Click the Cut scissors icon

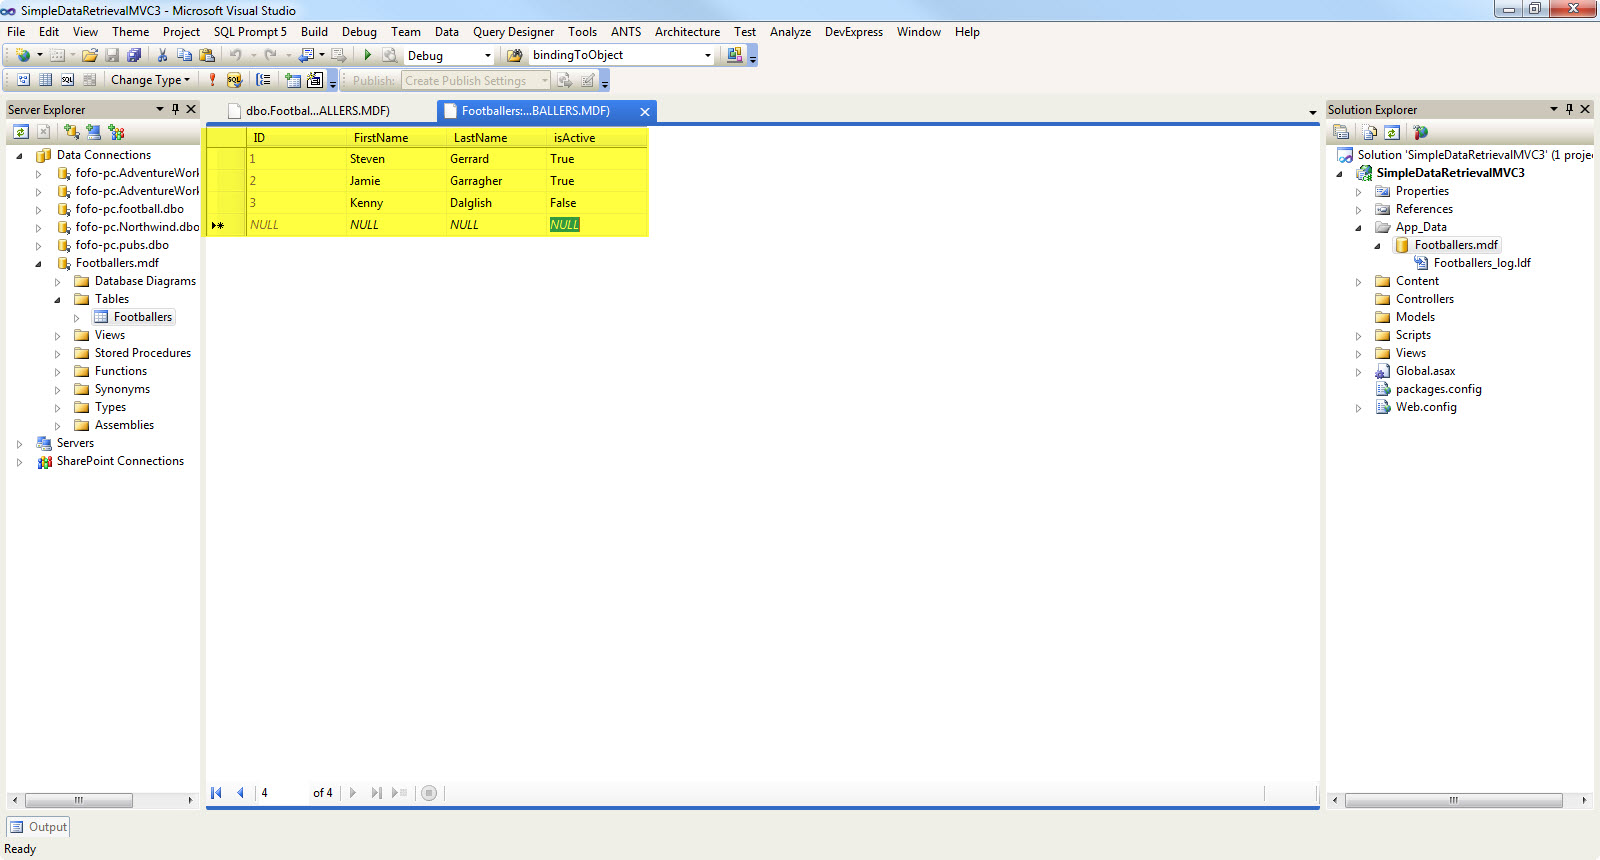[x=162, y=55]
